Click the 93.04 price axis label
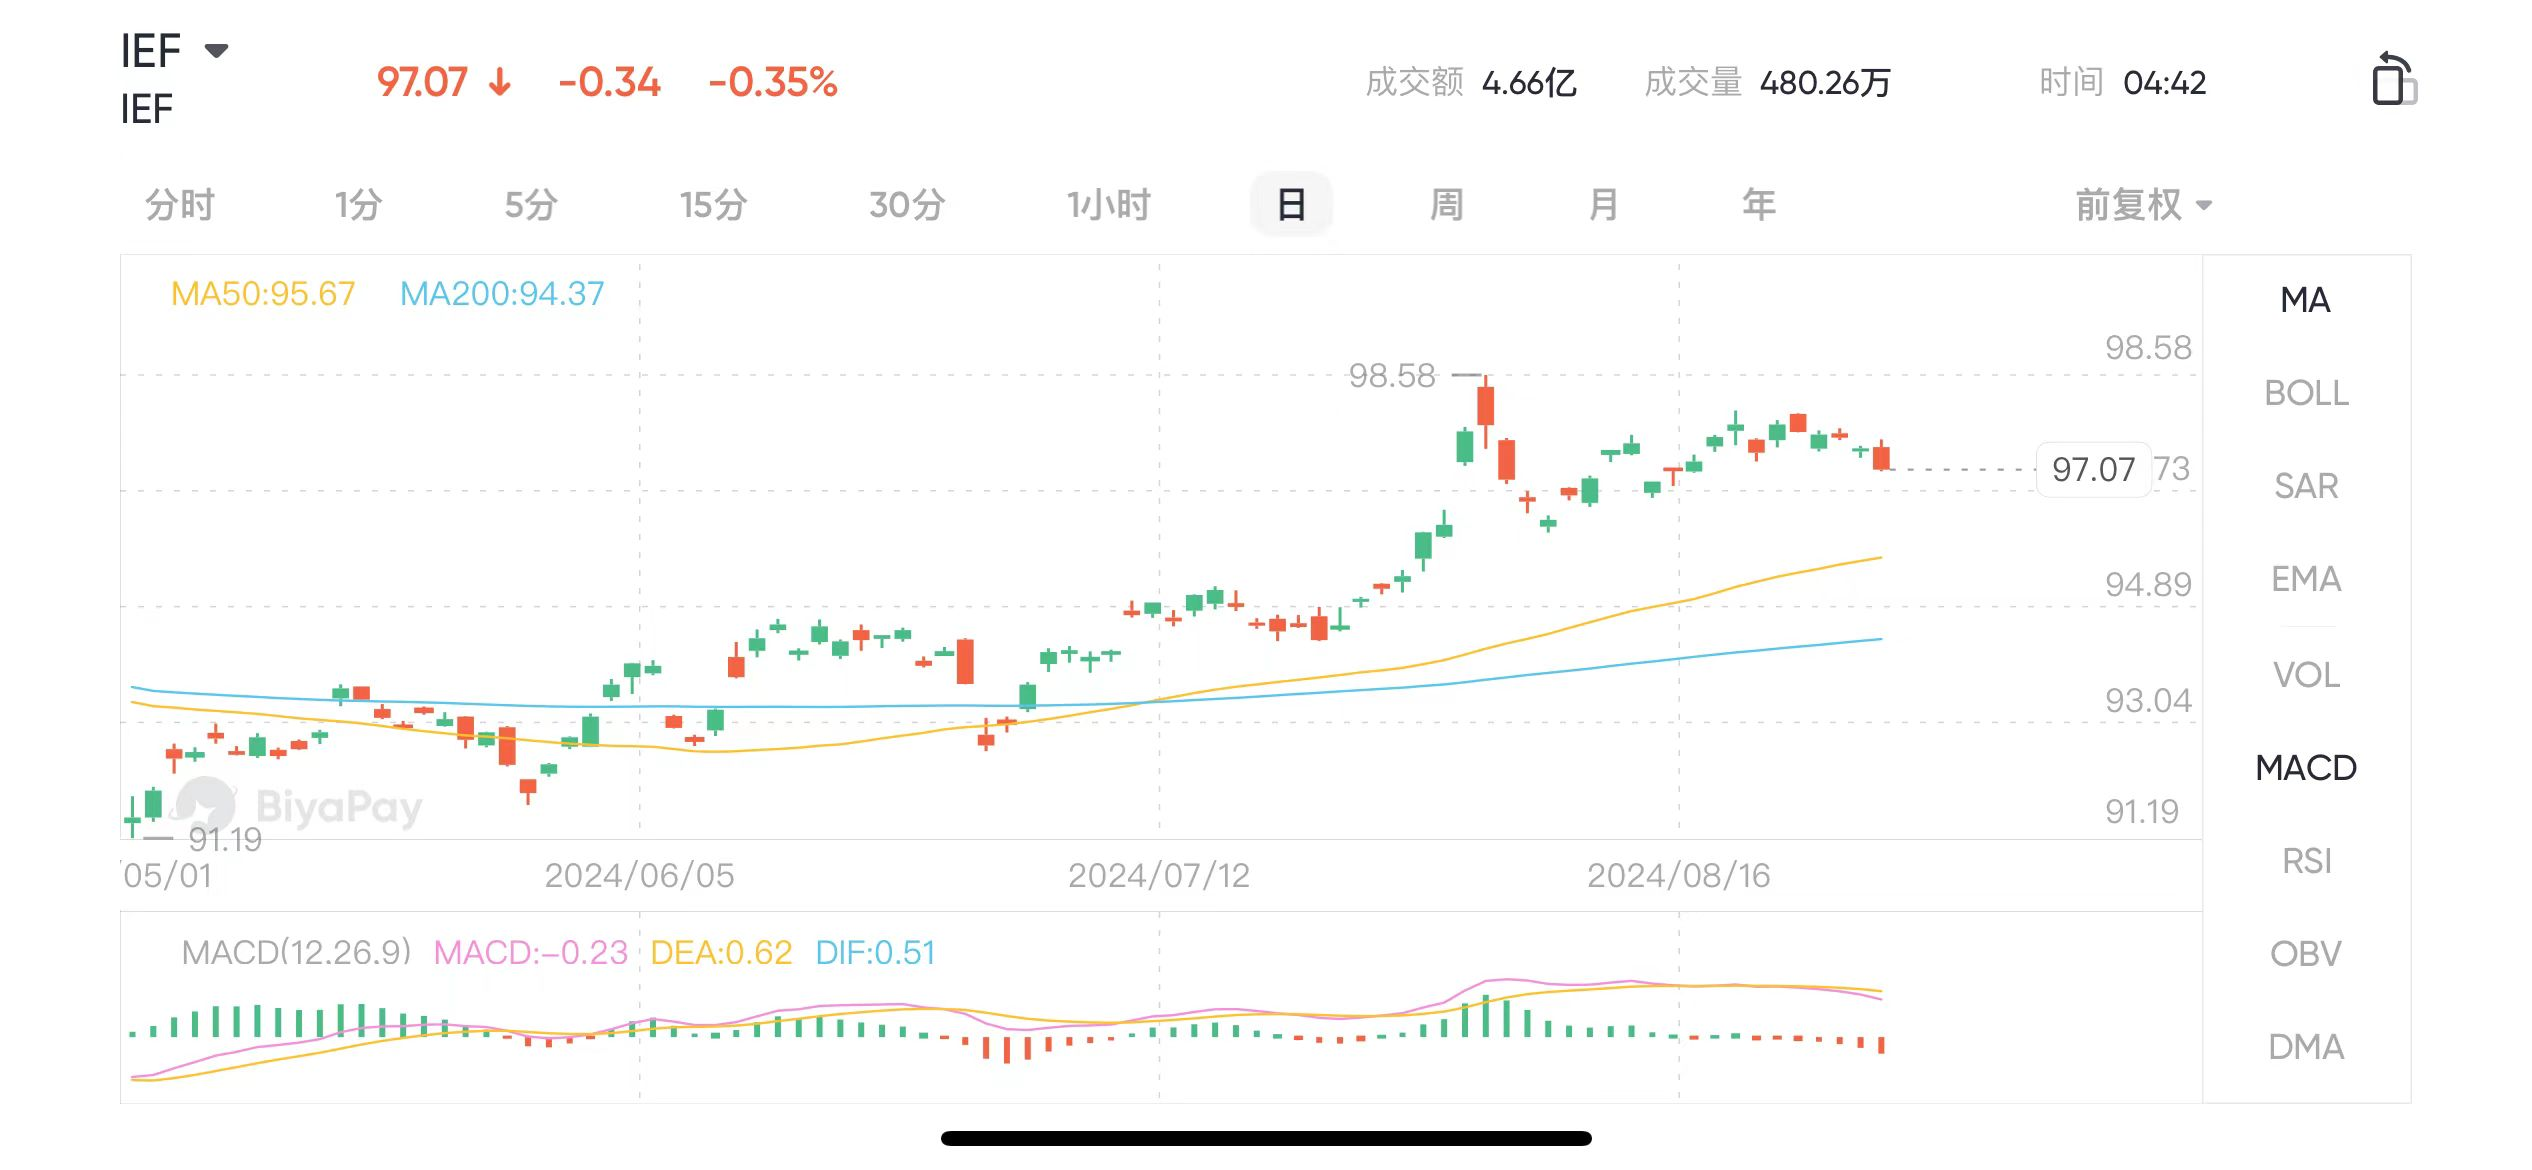This screenshot has height=1170, width=2532. click(2147, 700)
